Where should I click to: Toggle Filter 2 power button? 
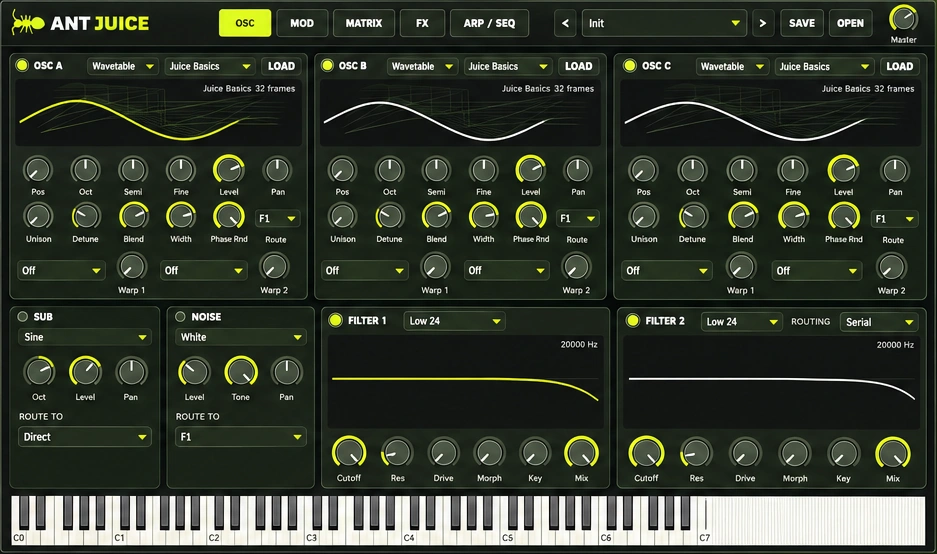click(632, 321)
